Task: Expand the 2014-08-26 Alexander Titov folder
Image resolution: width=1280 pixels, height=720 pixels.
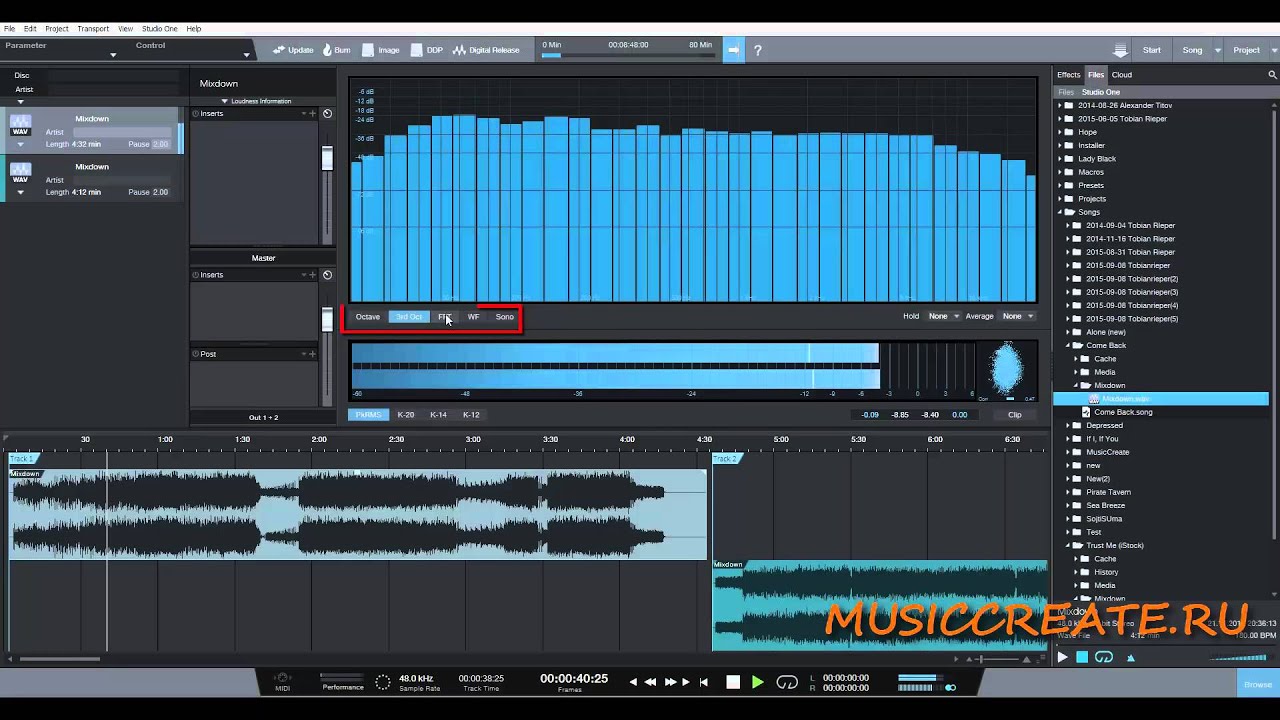Action: pyautogui.click(x=1060, y=105)
